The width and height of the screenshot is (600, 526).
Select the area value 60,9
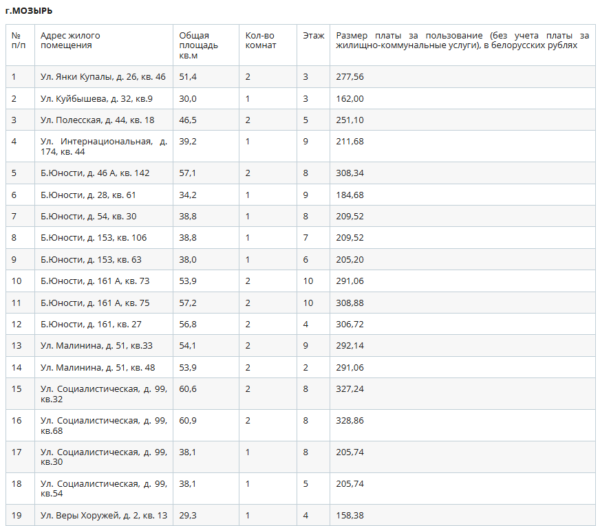(187, 420)
